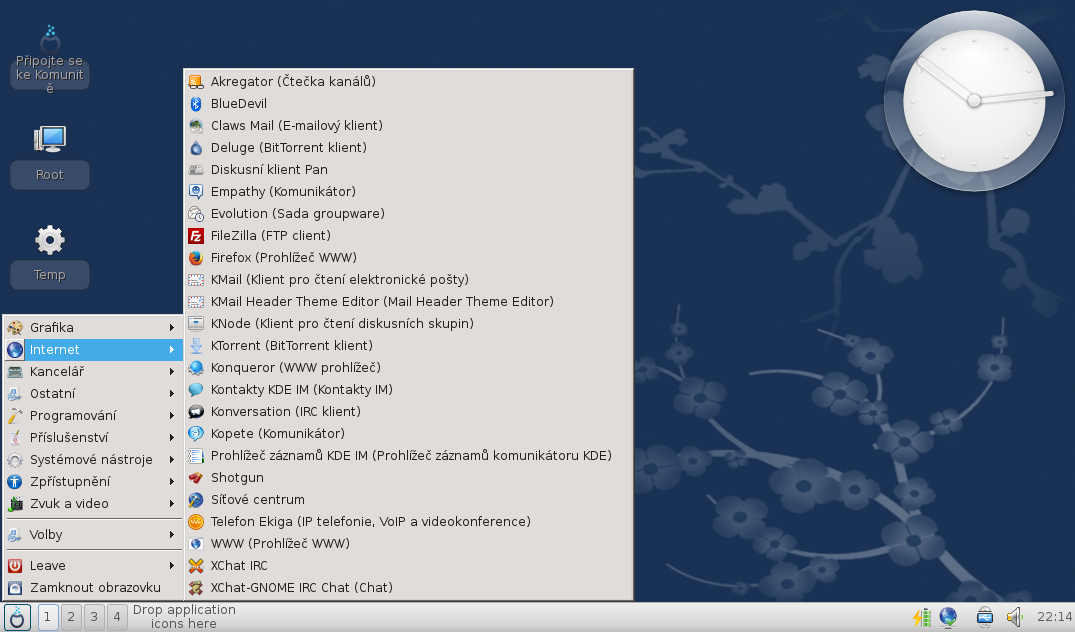The height and width of the screenshot is (632, 1075).
Task: Select KNode discussion groups client
Action: (x=409, y=324)
